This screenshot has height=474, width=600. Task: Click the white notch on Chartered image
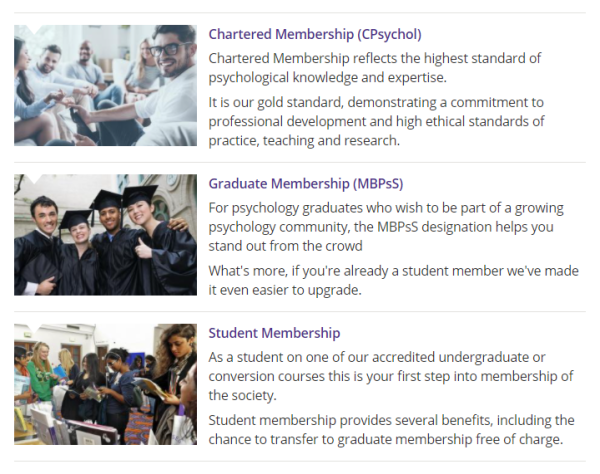pyautogui.click(x=35, y=29)
